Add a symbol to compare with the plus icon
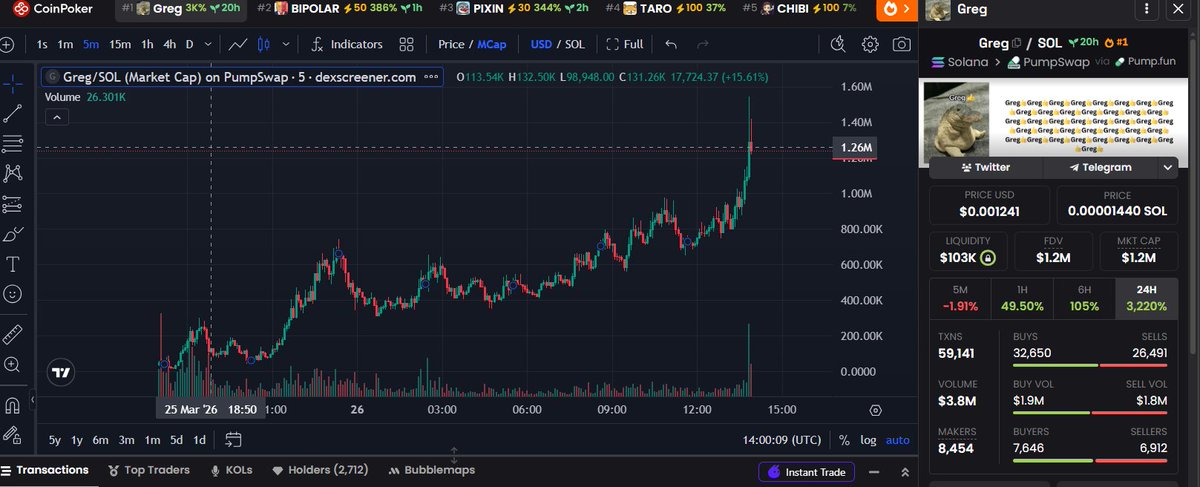The height and width of the screenshot is (487, 1200). 7,45
